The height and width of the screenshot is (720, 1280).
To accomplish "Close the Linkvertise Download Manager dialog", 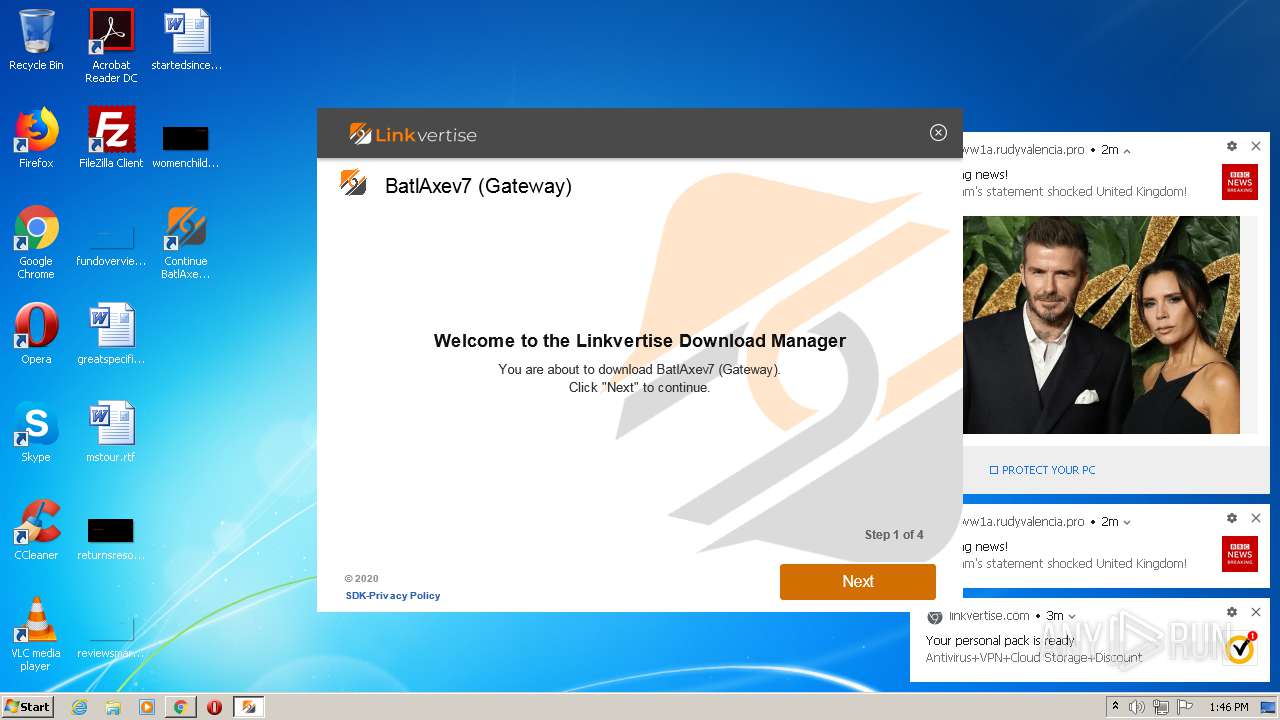I will click(x=938, y=133).
